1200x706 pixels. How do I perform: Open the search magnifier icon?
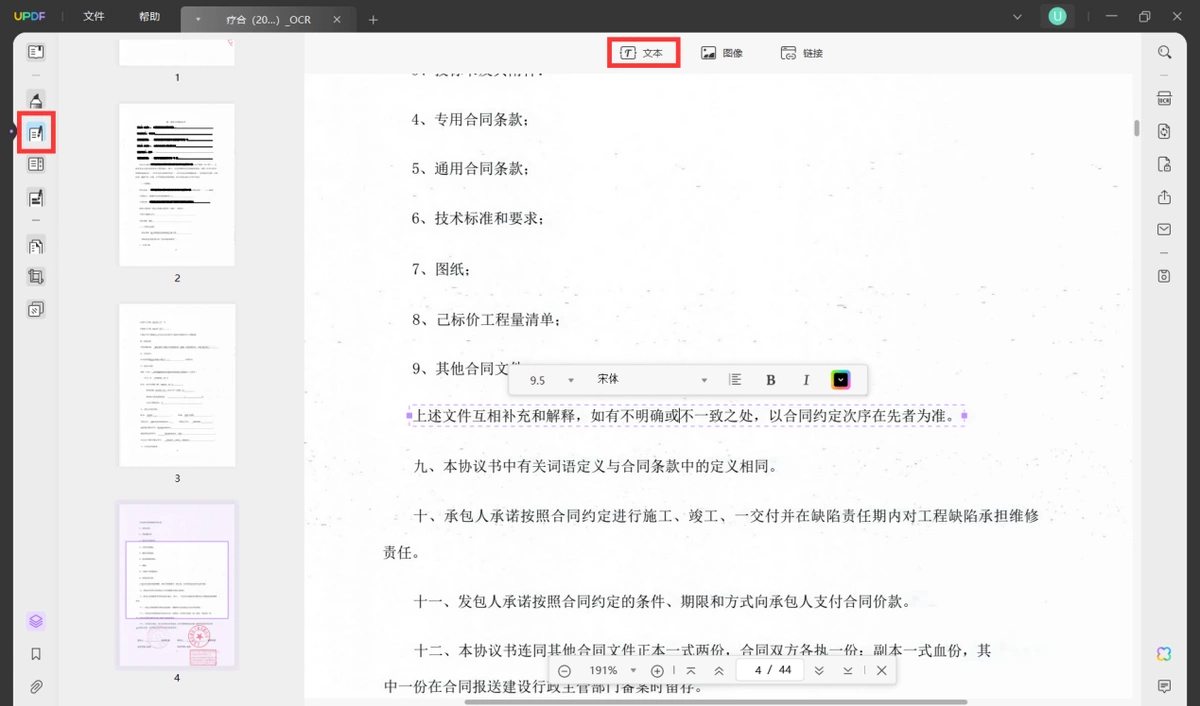click(x=1164, y=52)
